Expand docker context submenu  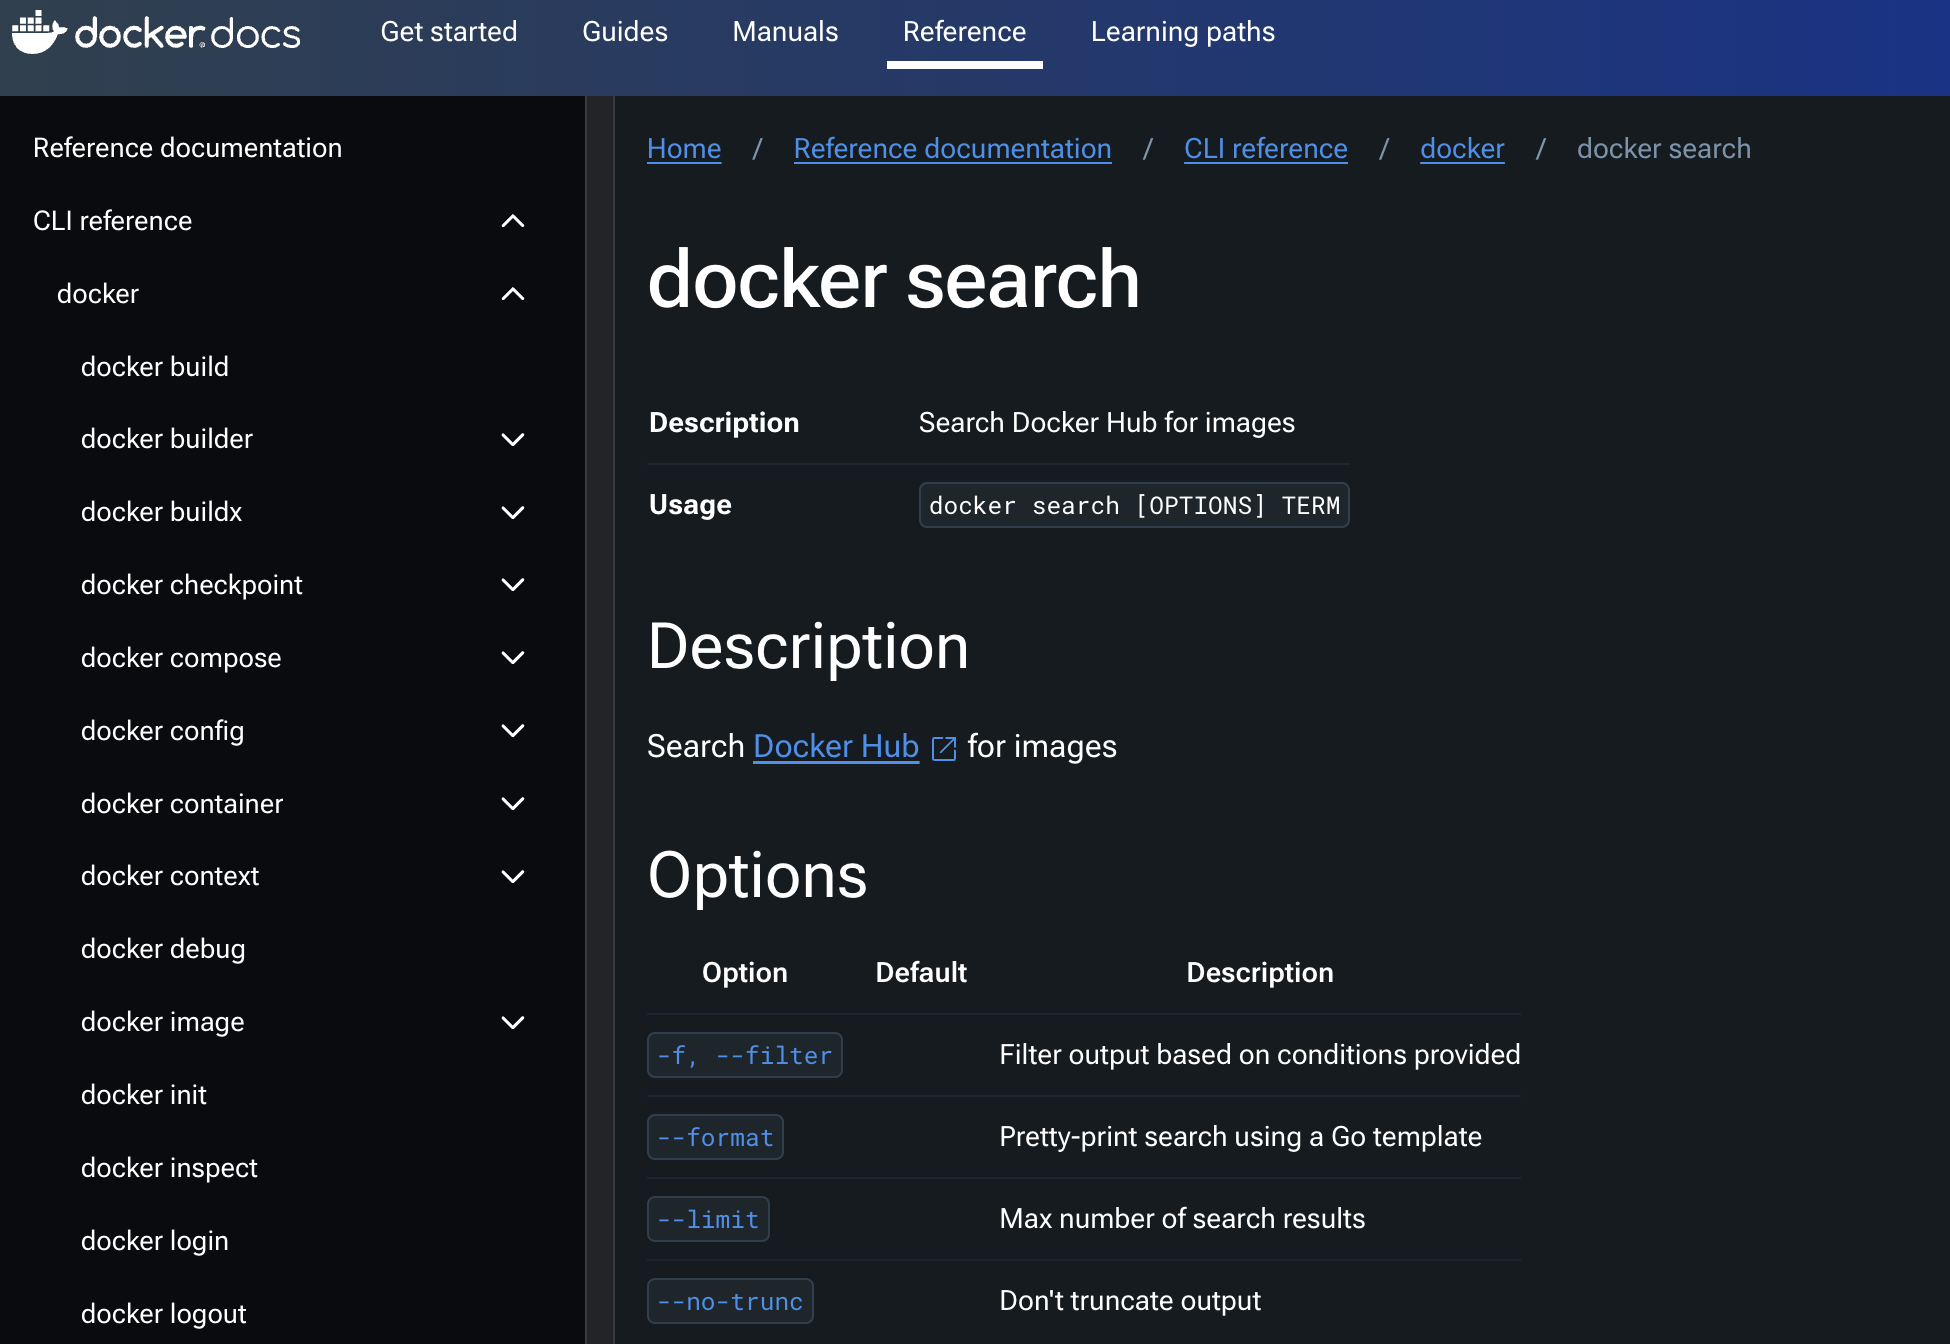512,876
